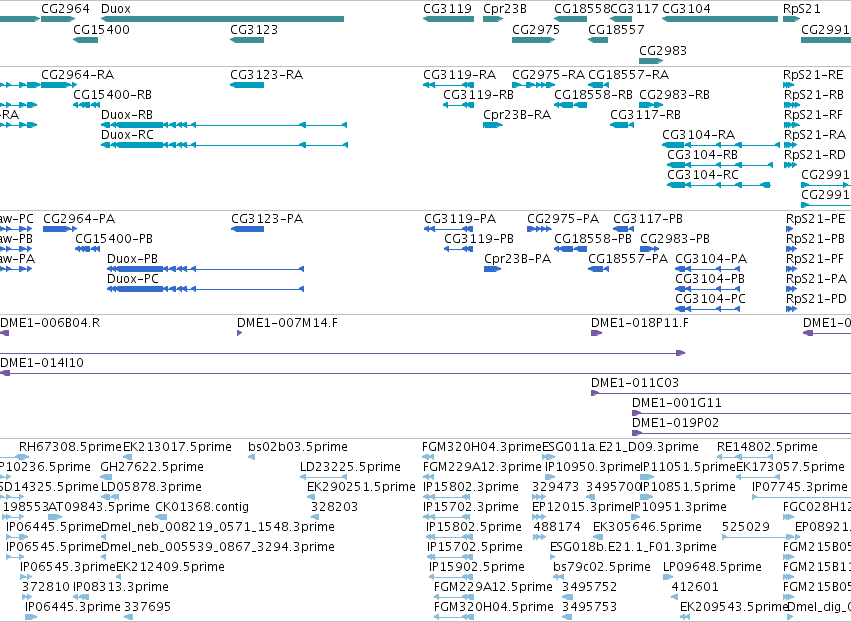Select transcript CG3119-RA

(x=448, y=85)
